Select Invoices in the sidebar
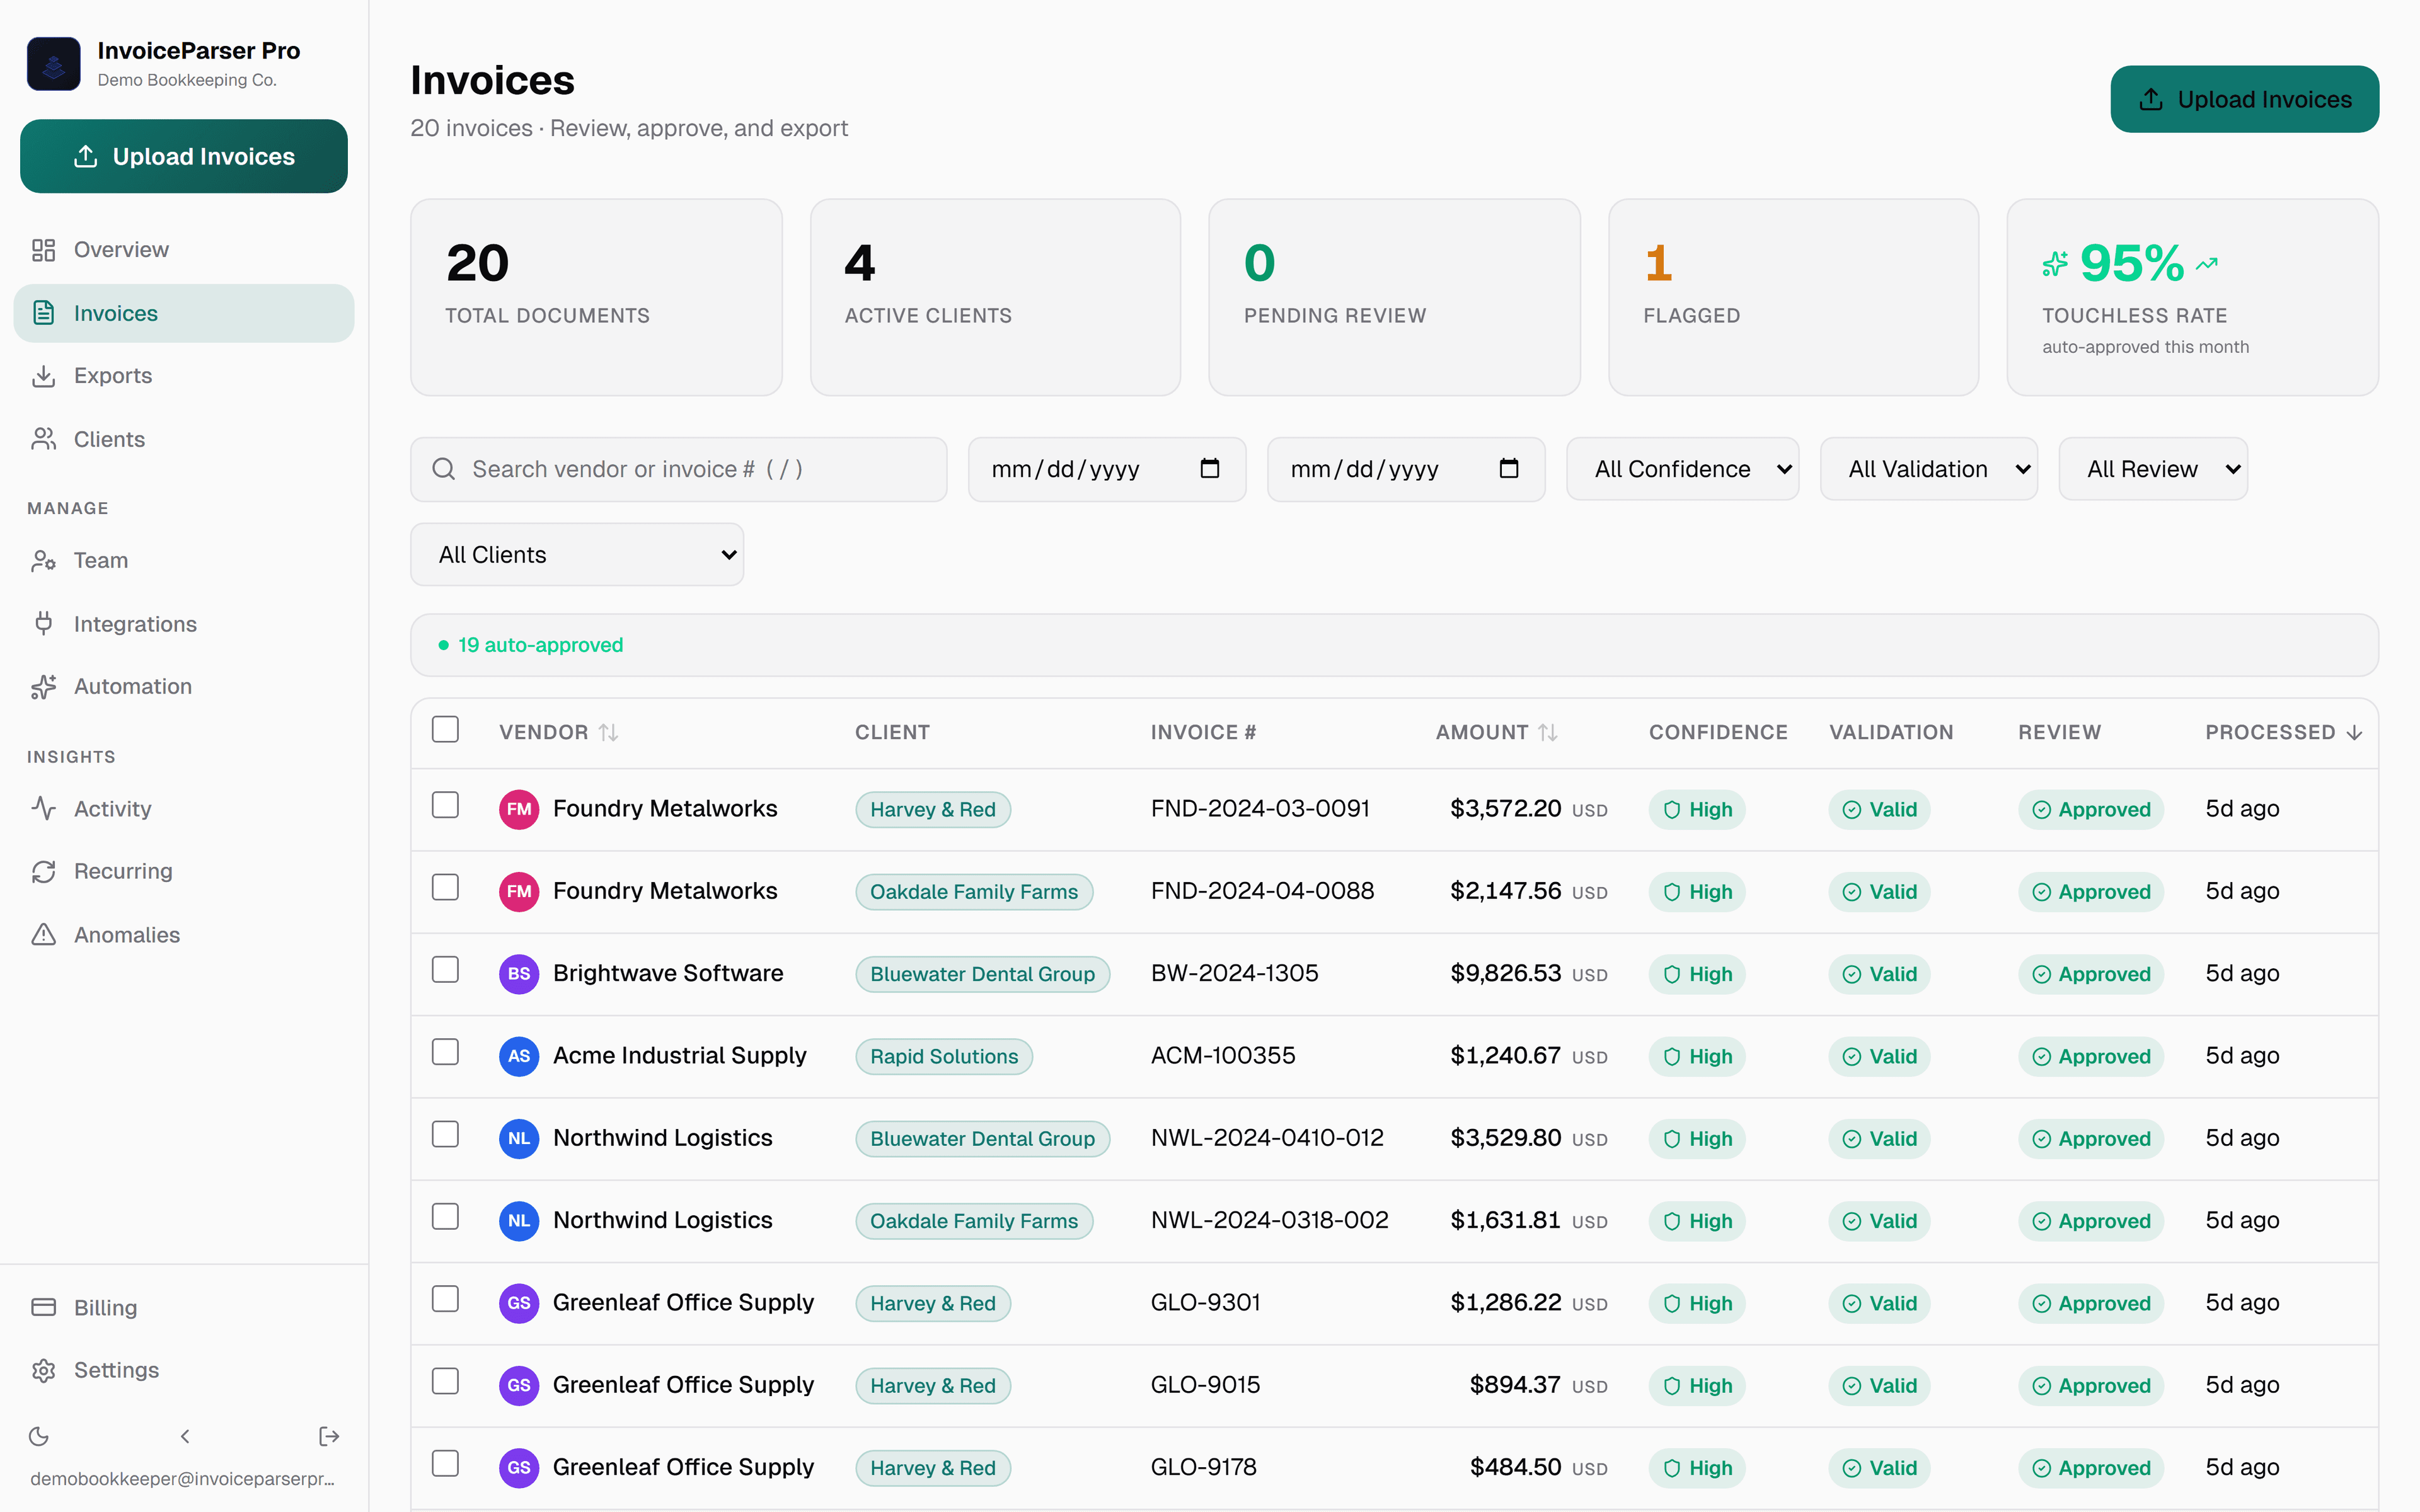Viewport: 2420px width, 1512px height. pyautogui.click(x=184, y=313)
